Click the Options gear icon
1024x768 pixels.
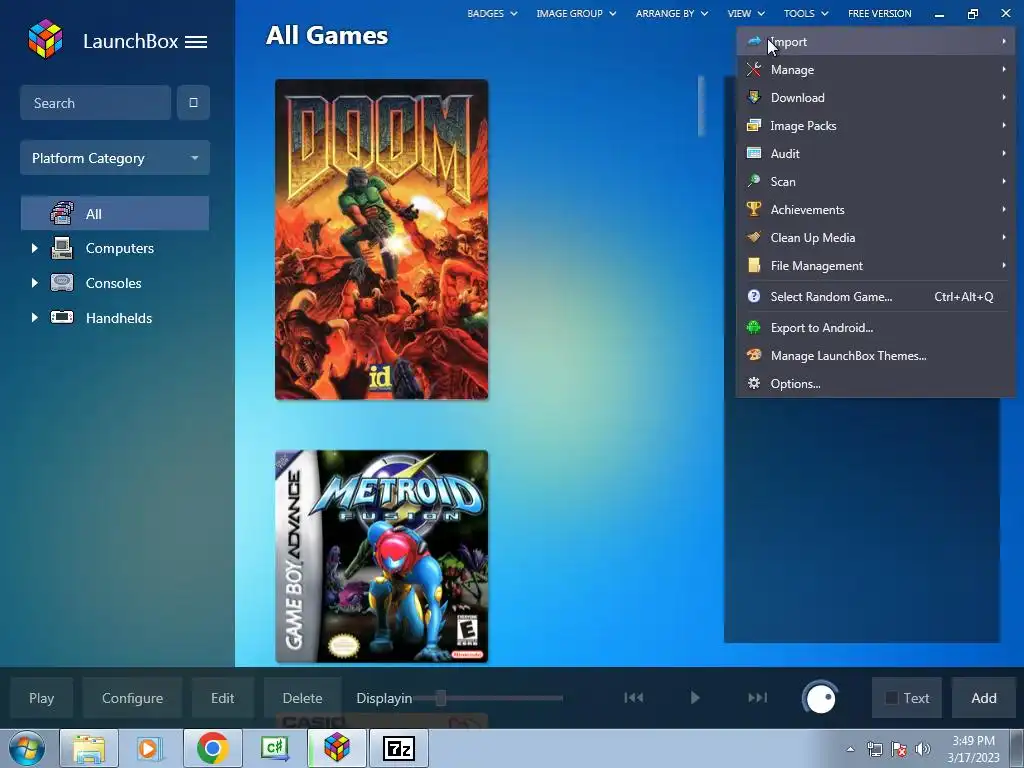(754, 383)
